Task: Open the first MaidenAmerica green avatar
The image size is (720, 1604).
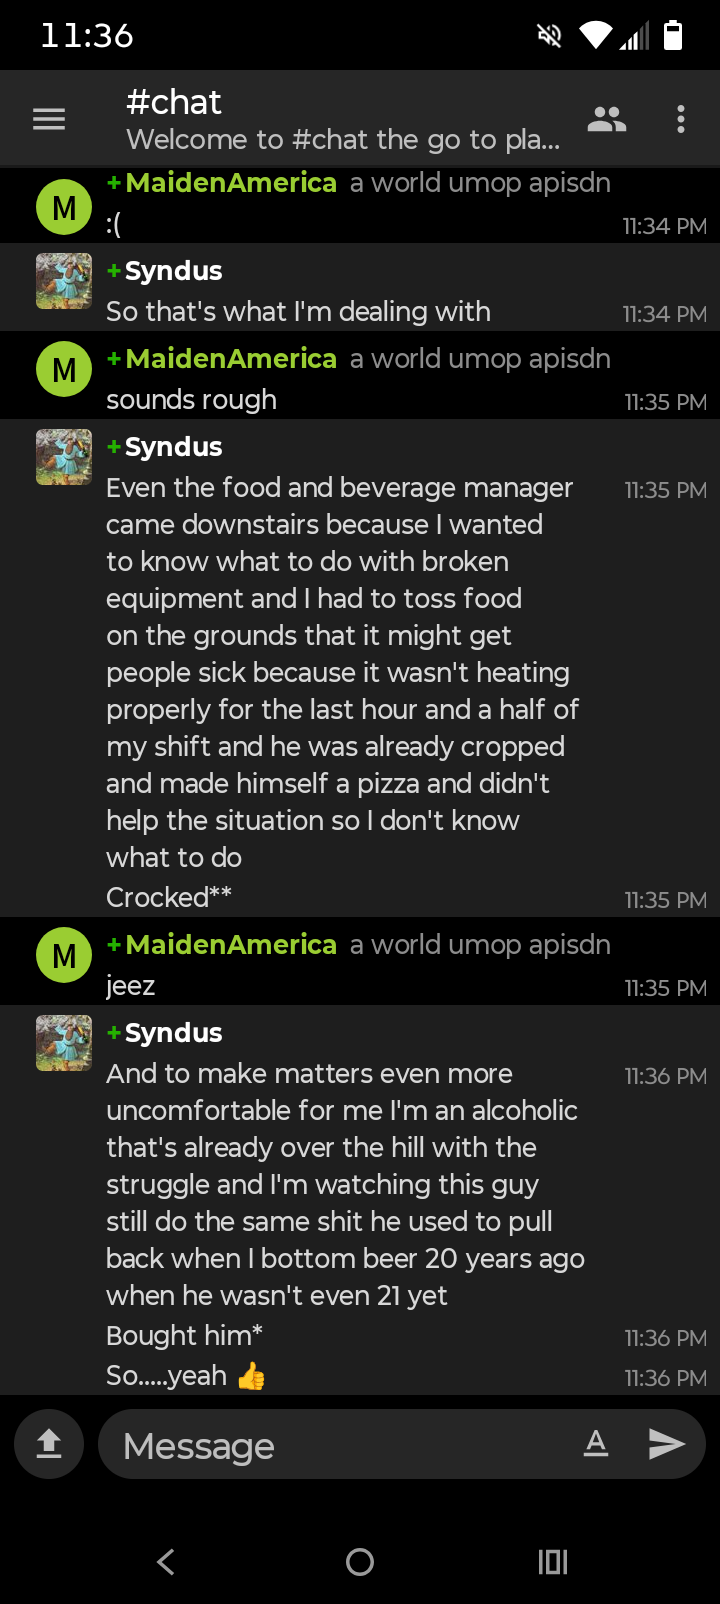Action: point(64,207)
